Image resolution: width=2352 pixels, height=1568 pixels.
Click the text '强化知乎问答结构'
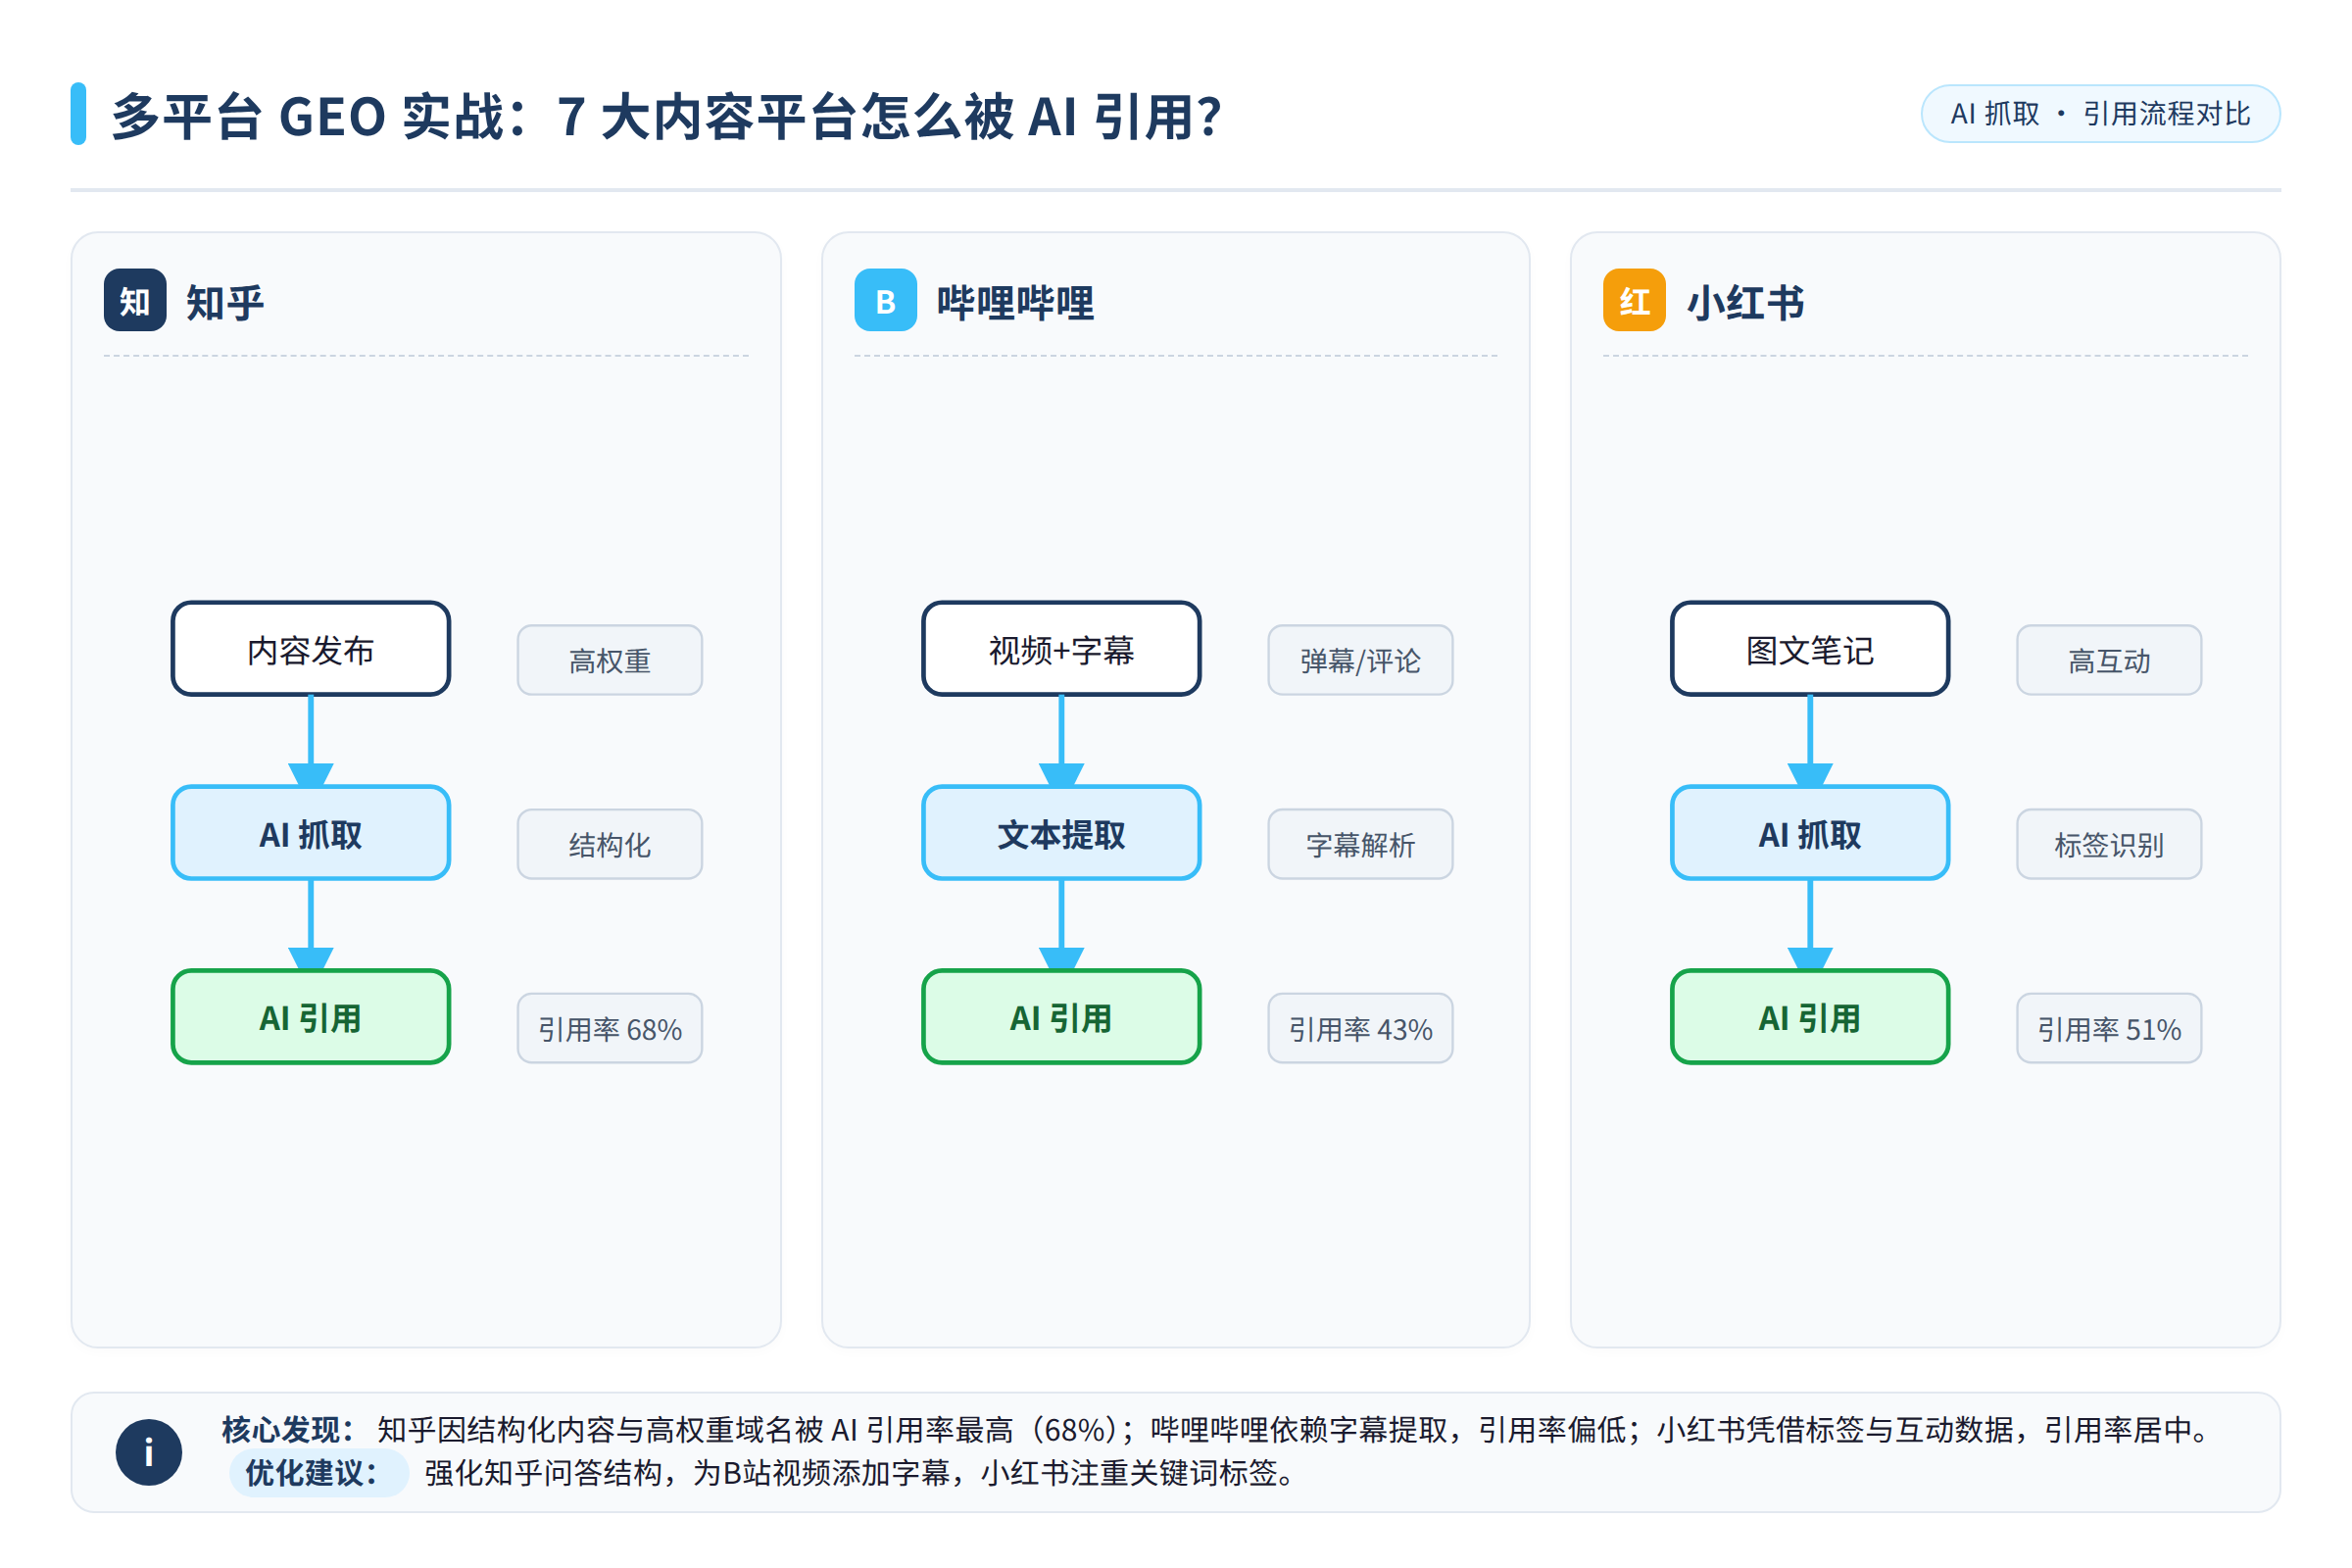(x=543, y=1473)
